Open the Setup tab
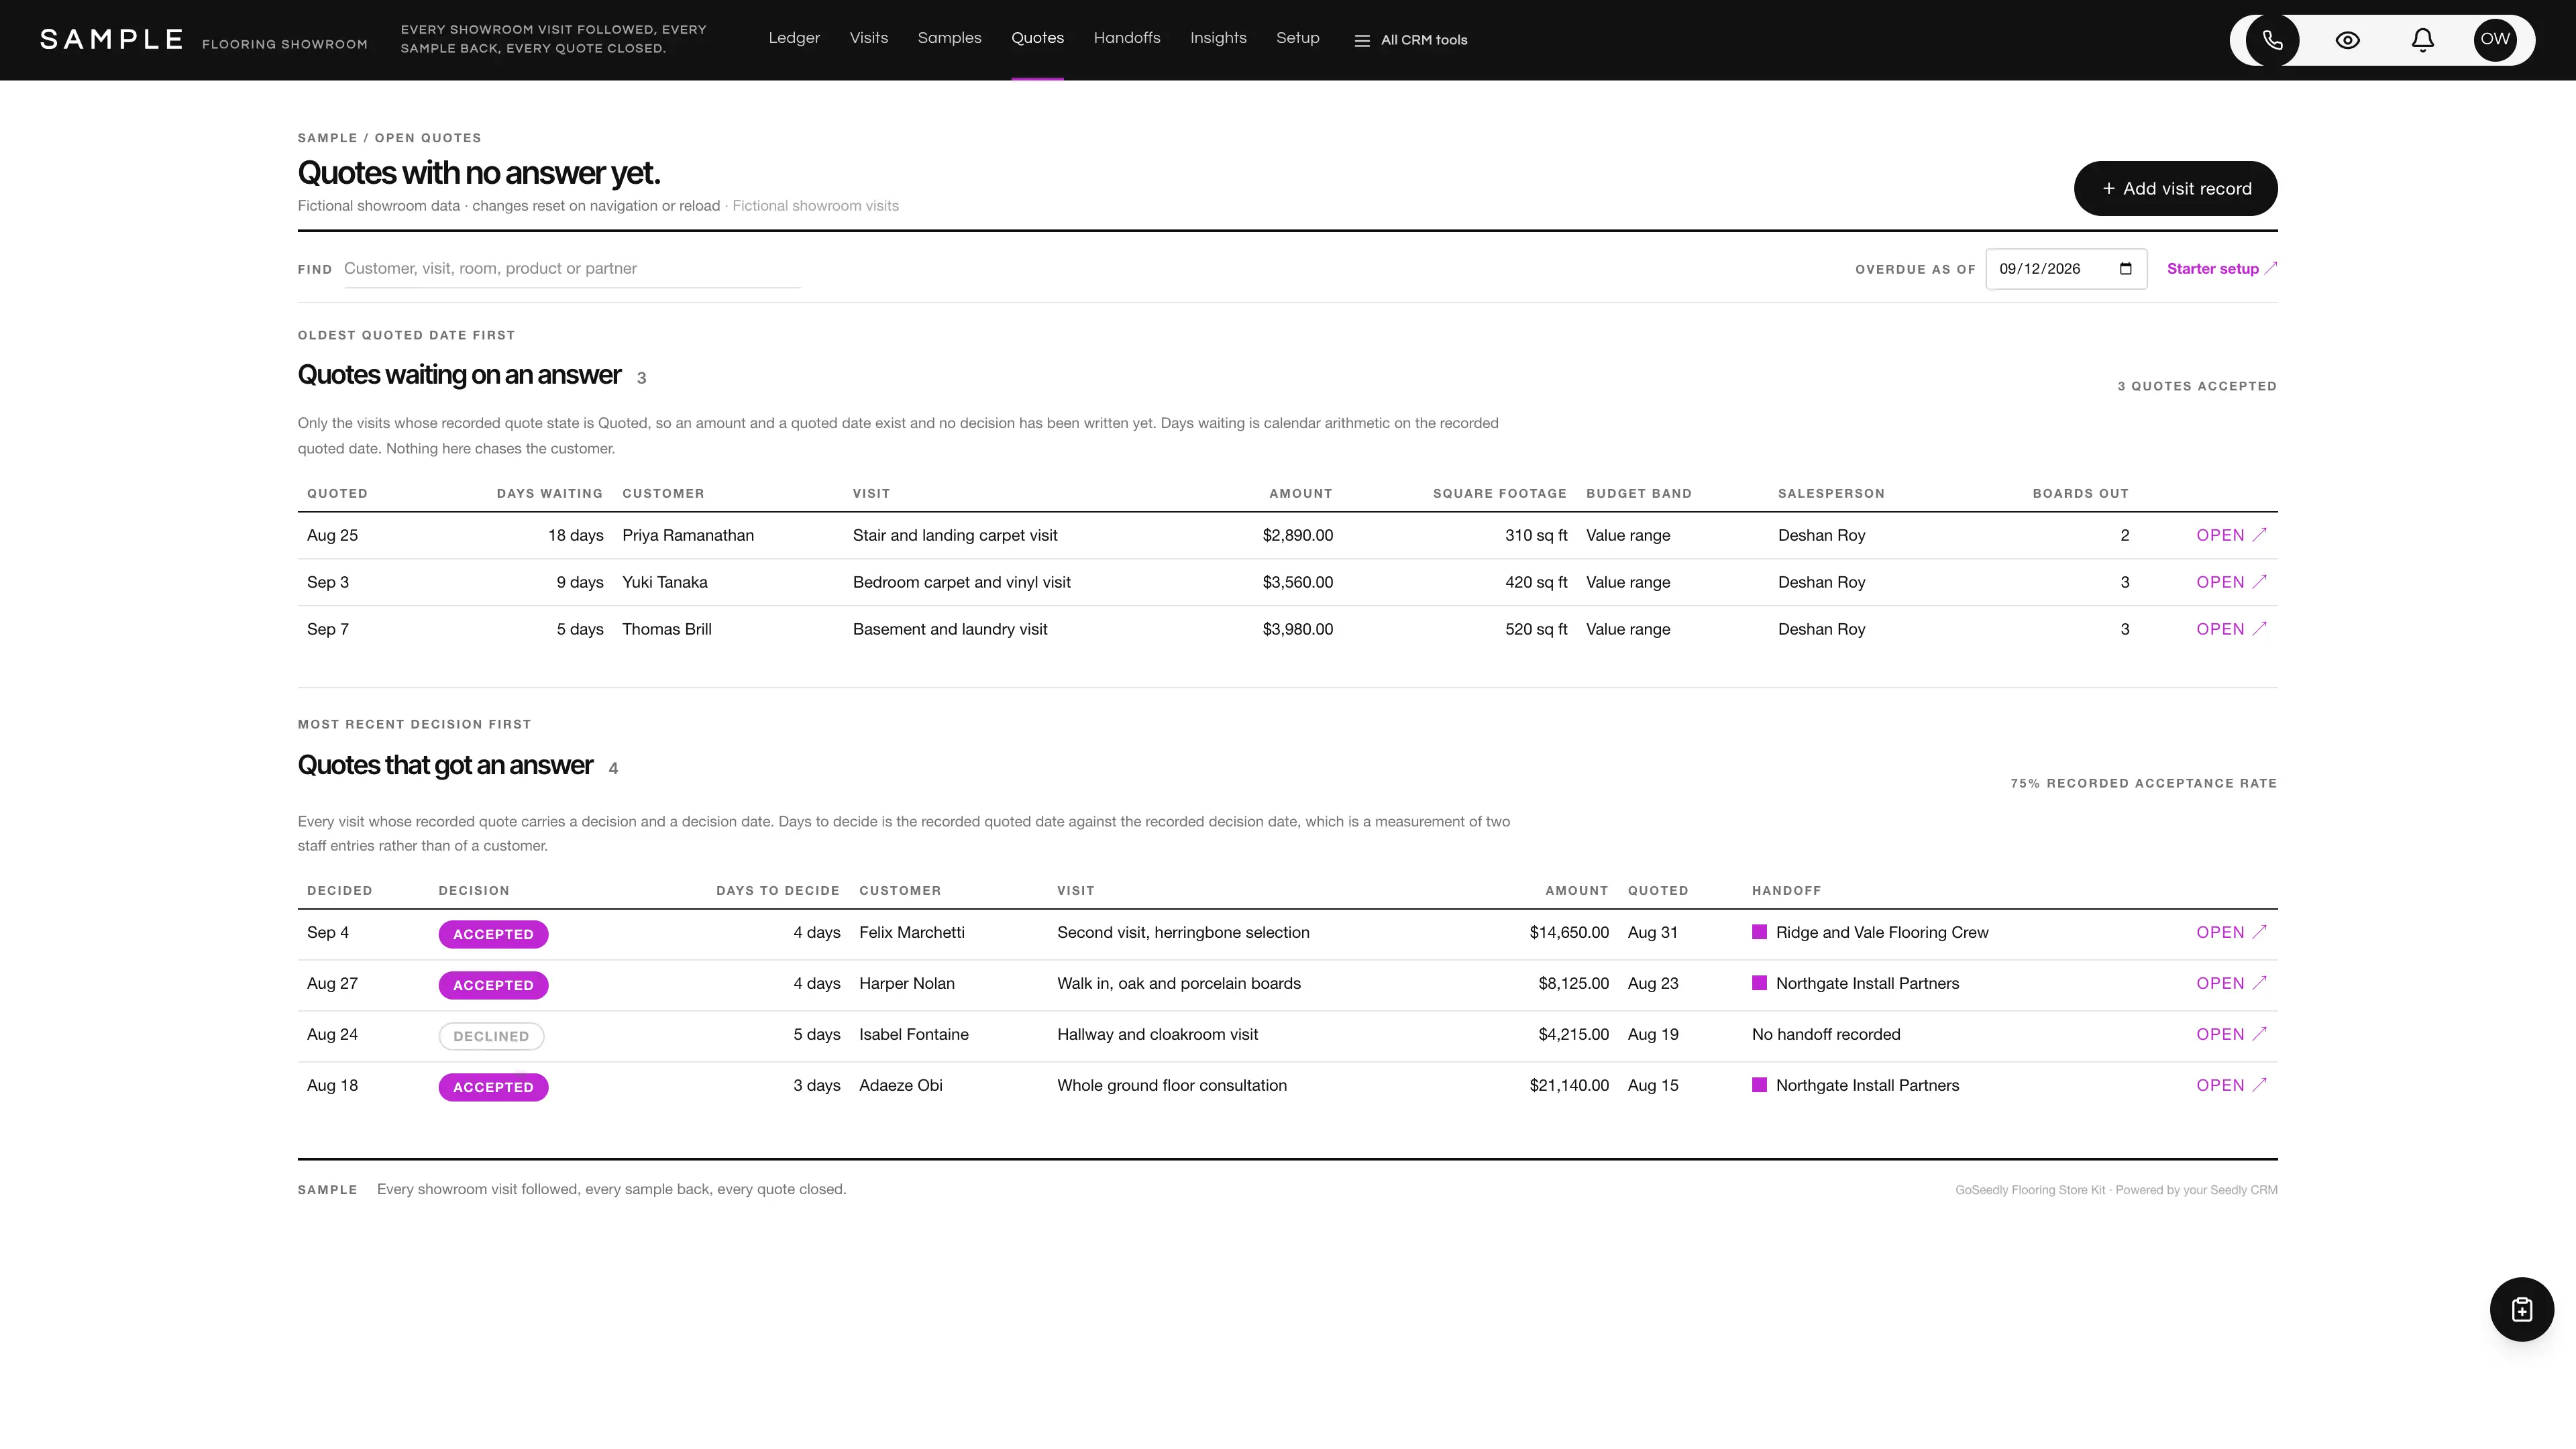2576x1449 pixels. click(x=1297, y=38)
